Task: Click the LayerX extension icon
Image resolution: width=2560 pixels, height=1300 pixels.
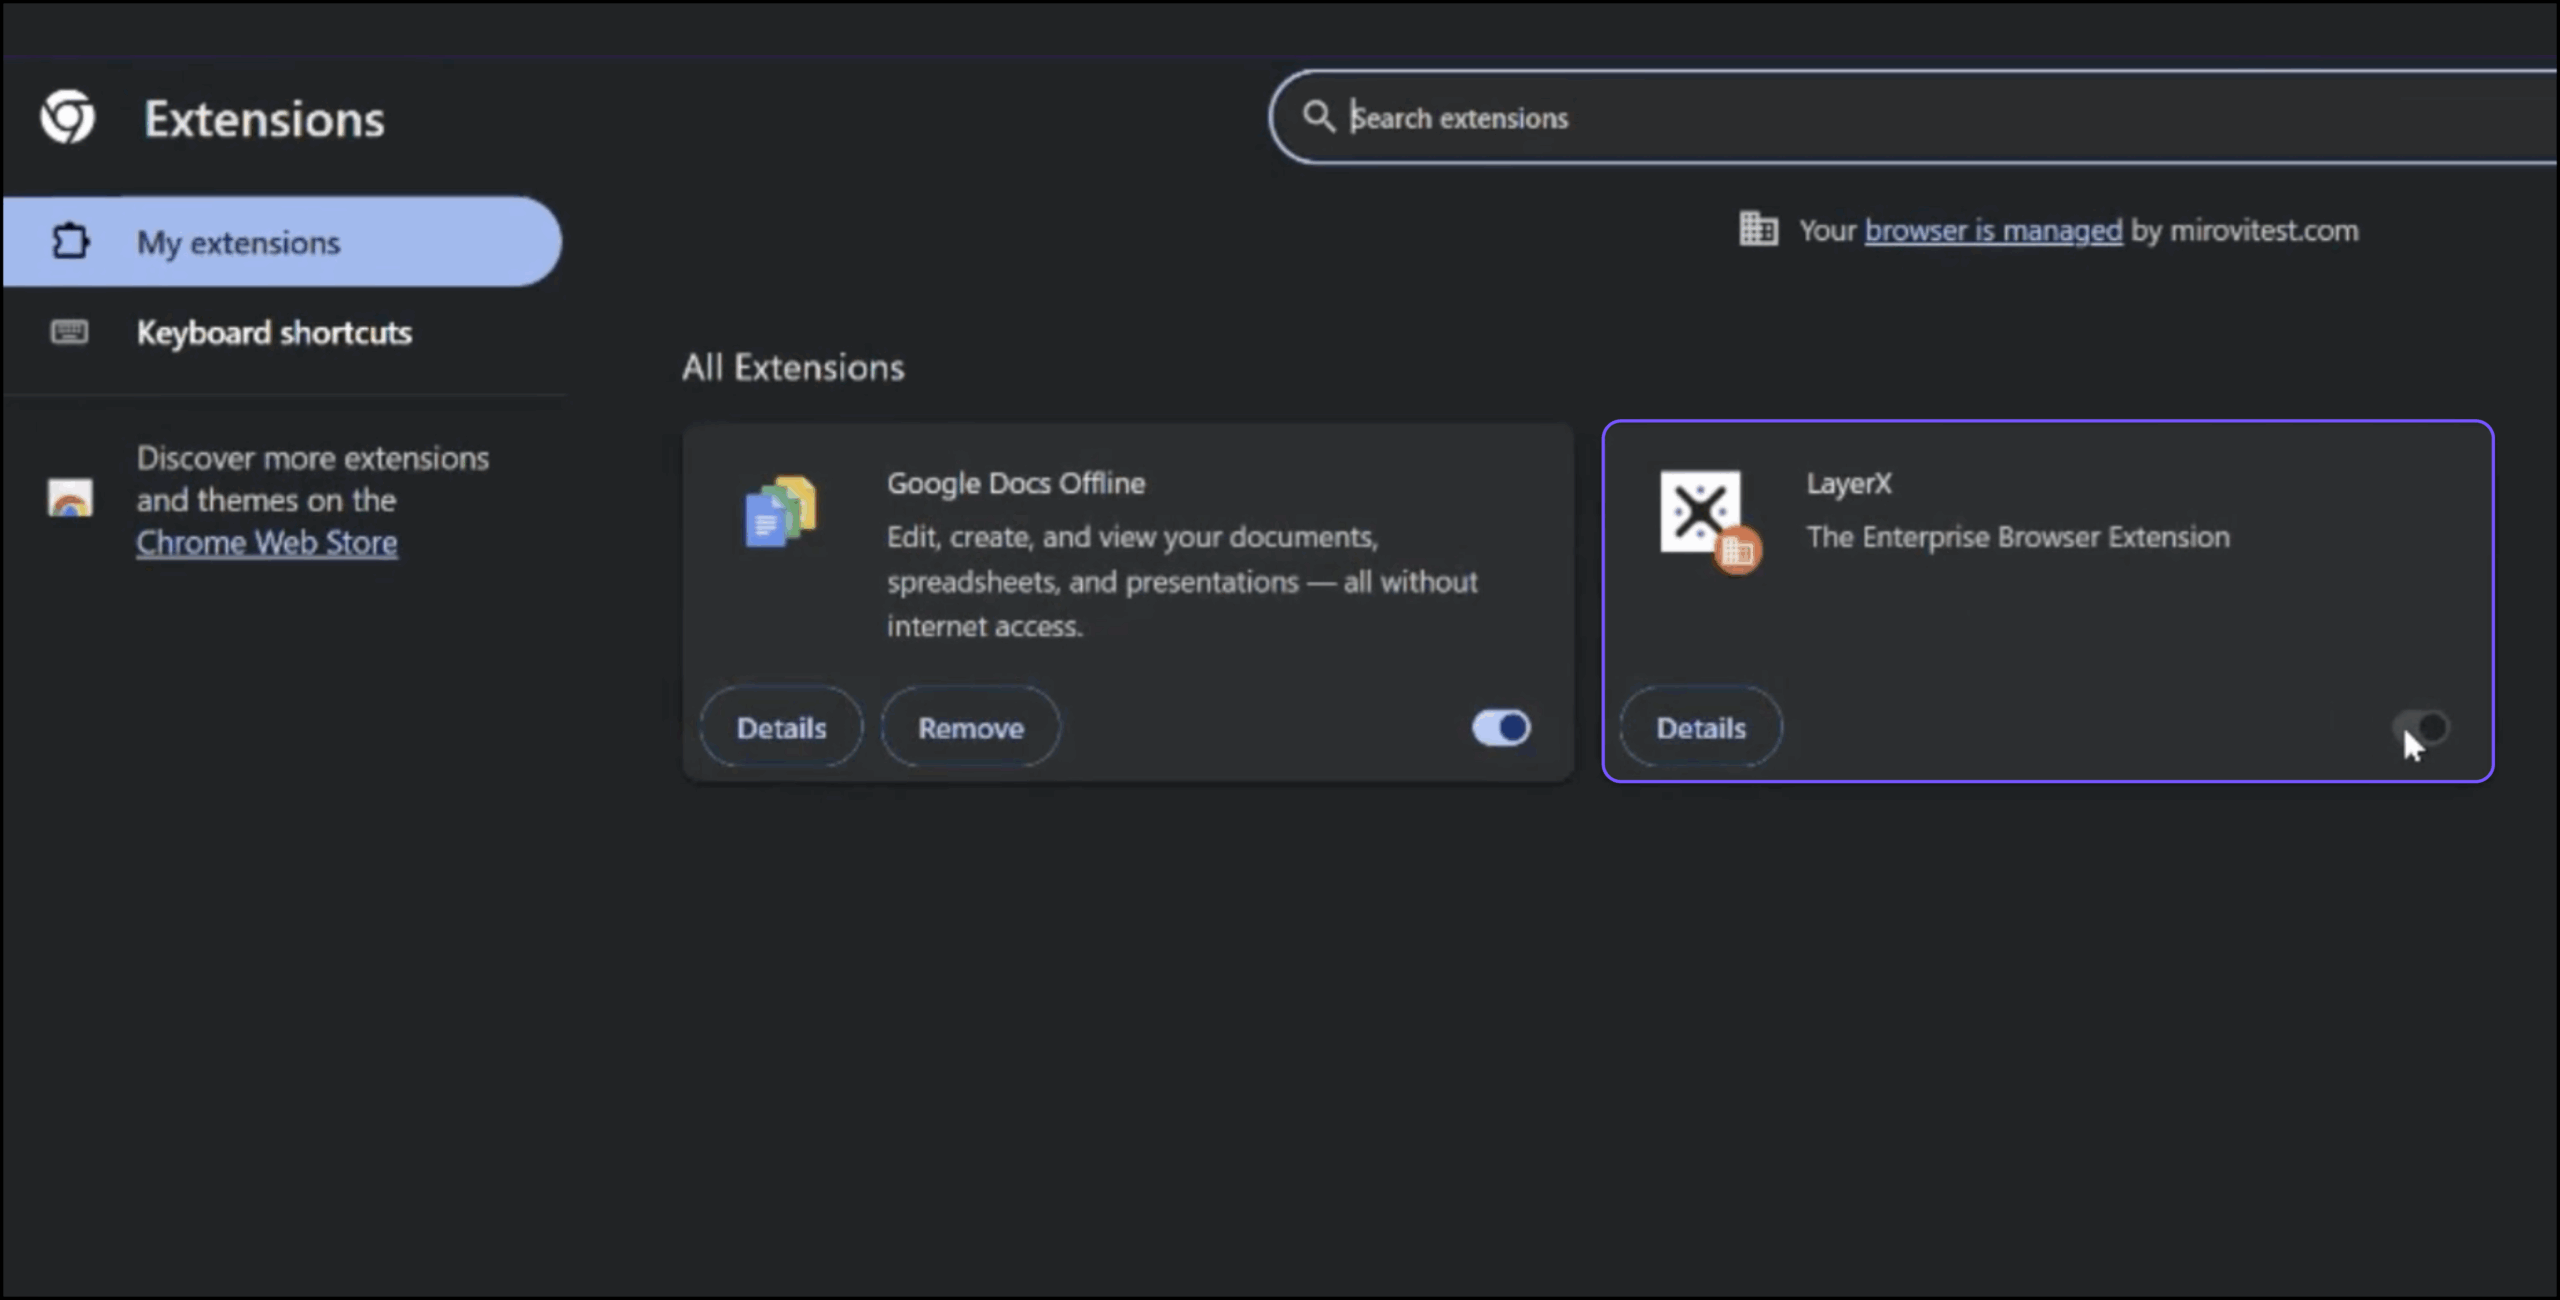Action: pyautogui.click(x=1699, y=511)
